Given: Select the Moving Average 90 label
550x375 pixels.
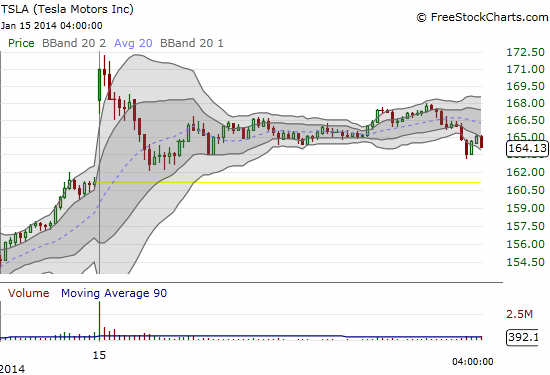Looking at the screenshot, I should (x=114, y=293).
